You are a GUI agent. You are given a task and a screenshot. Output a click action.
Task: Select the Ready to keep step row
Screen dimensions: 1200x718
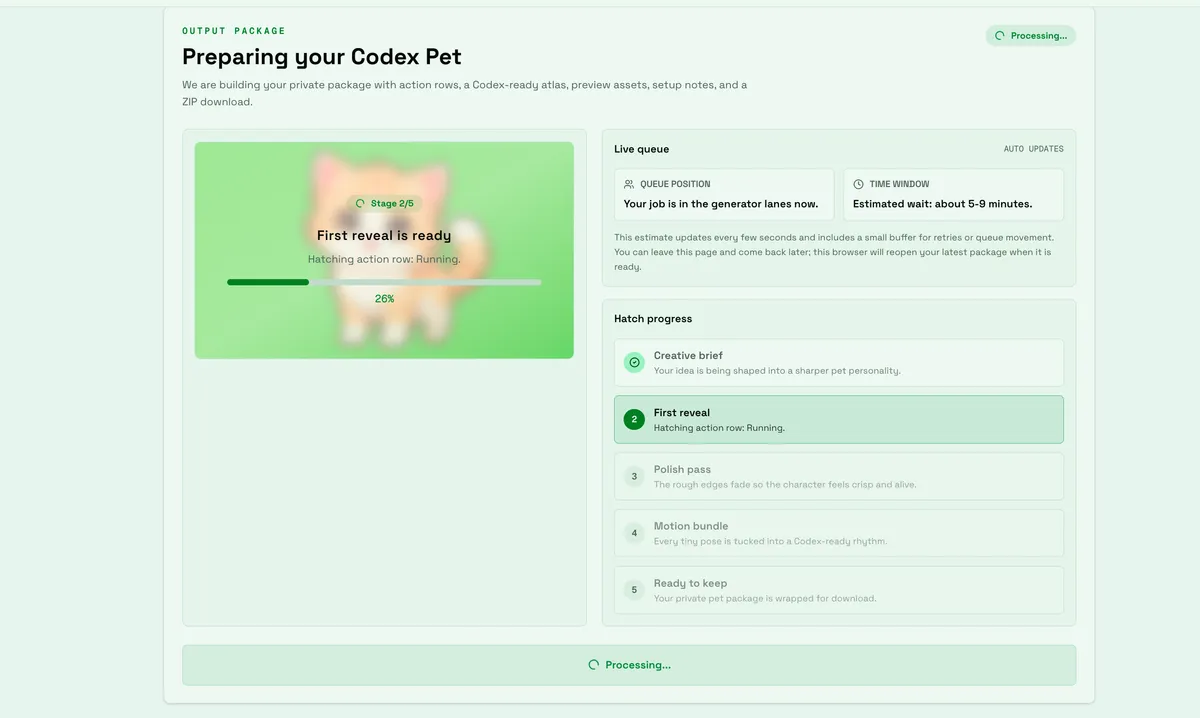[839, 590]
